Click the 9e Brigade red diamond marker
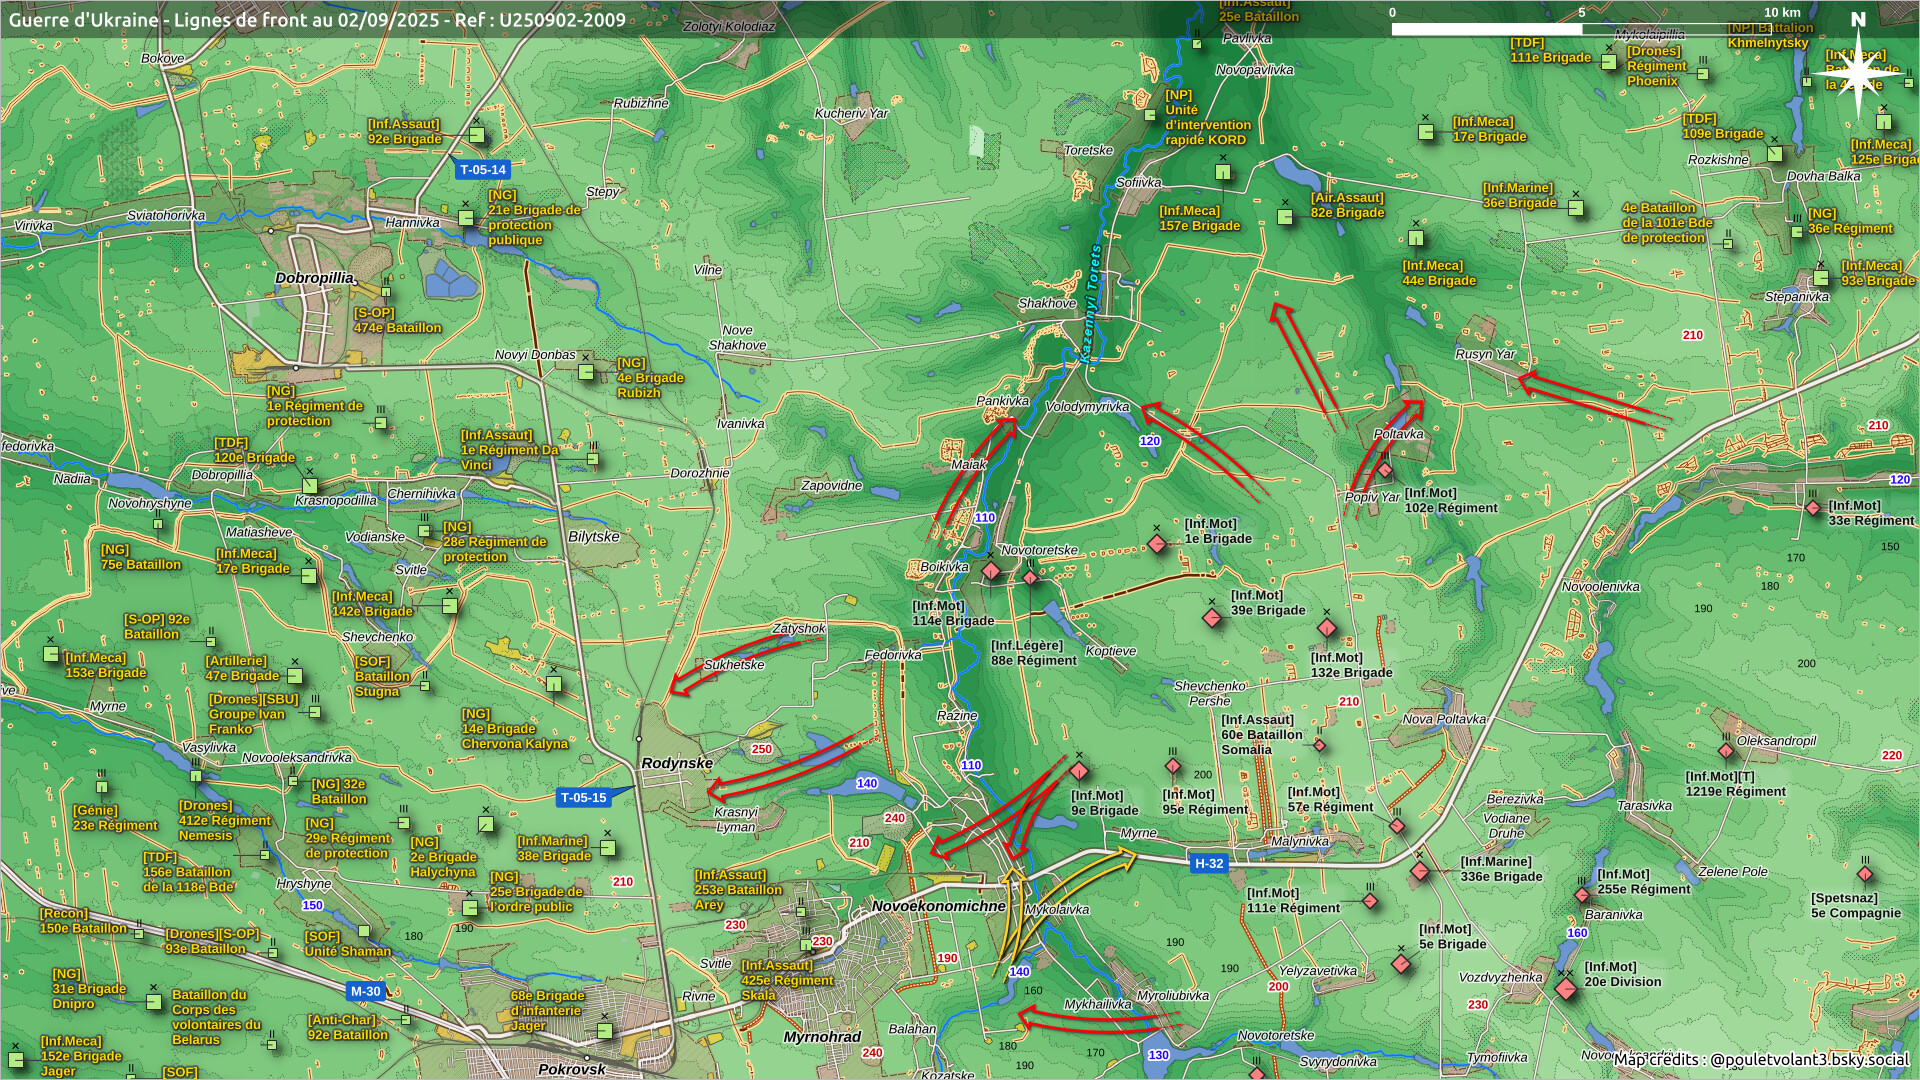The image size is (1920, 1080). click(1078, 771)
